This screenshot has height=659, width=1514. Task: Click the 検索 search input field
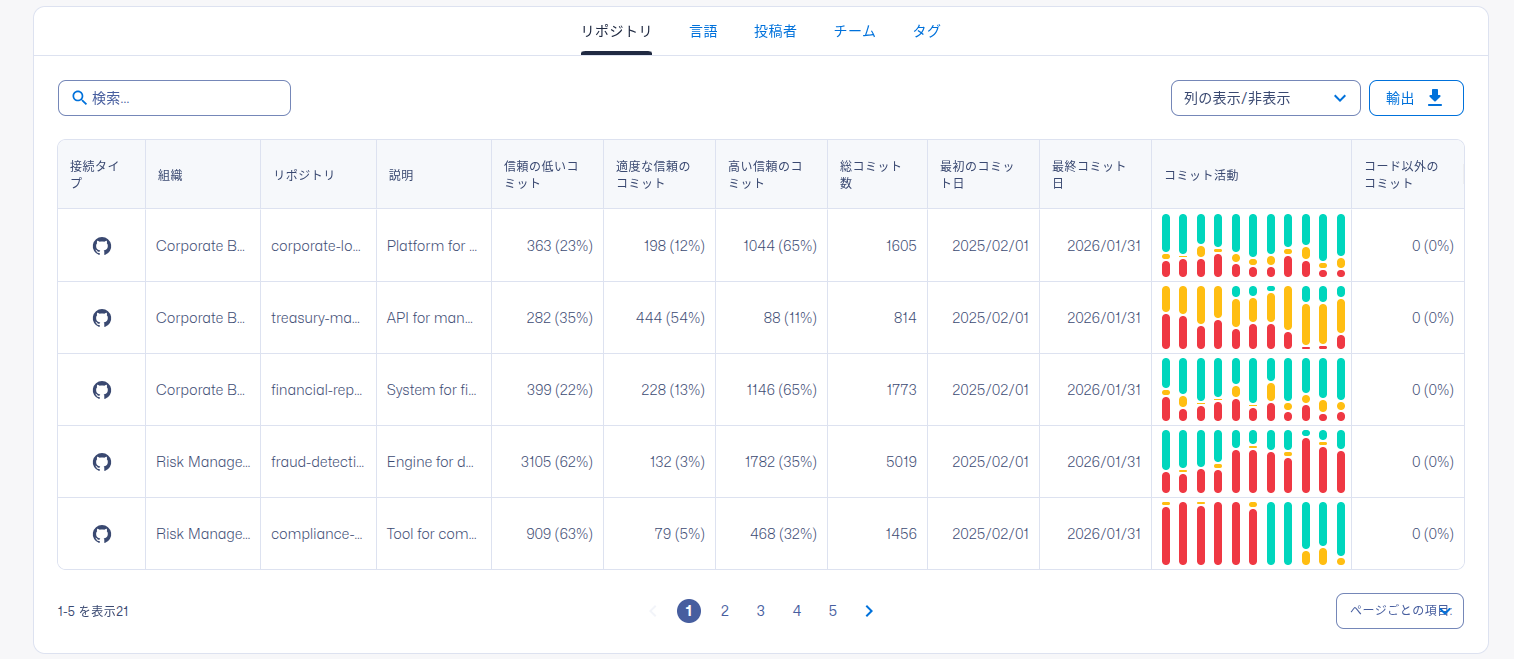pyautogui.click(x=185, y=98)
